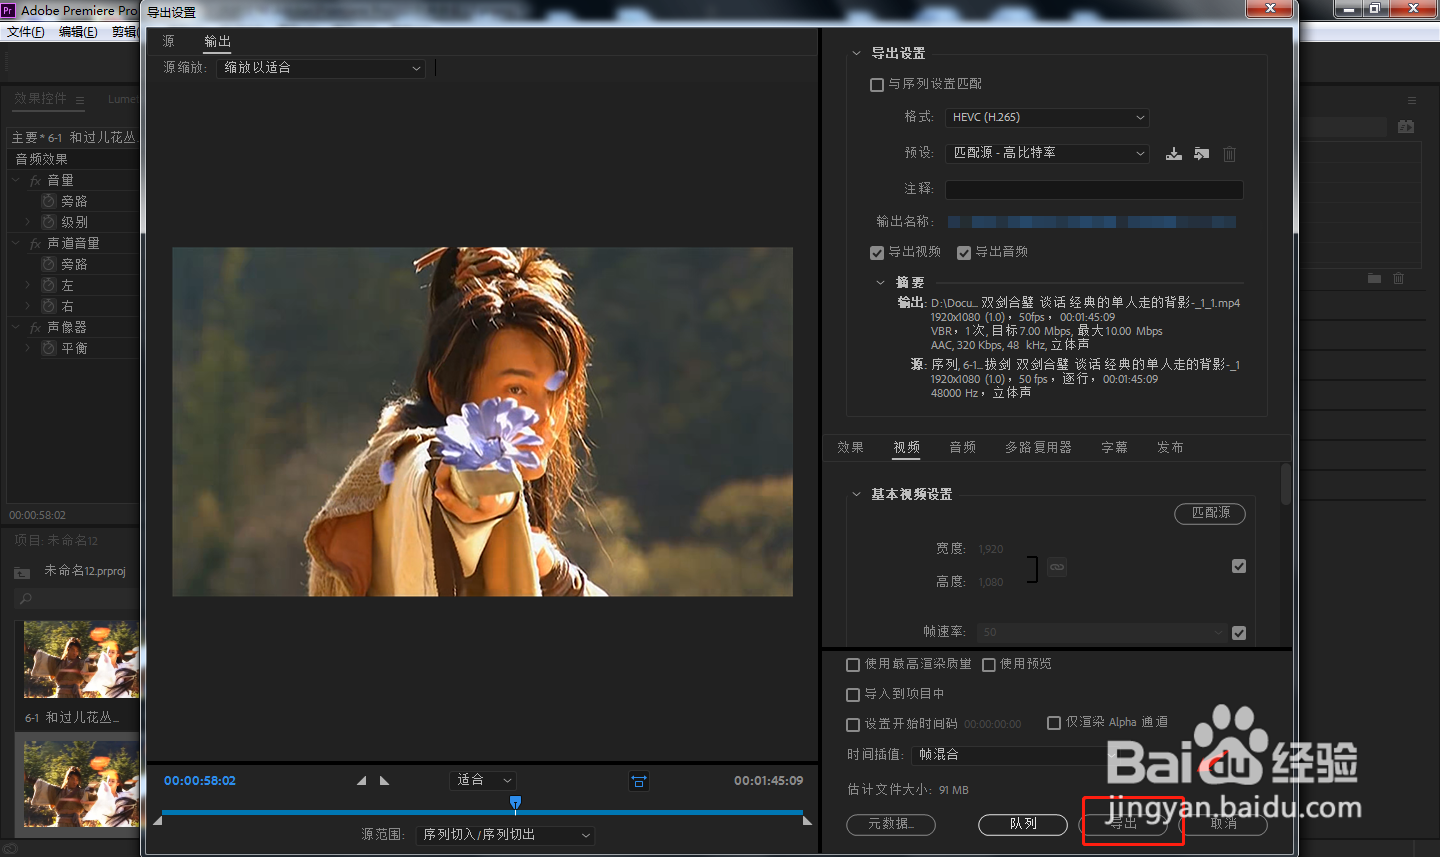Open the hamburger menu in right background panel
This screenshot has width=1440, height=857.
[x=1412, y=101]
